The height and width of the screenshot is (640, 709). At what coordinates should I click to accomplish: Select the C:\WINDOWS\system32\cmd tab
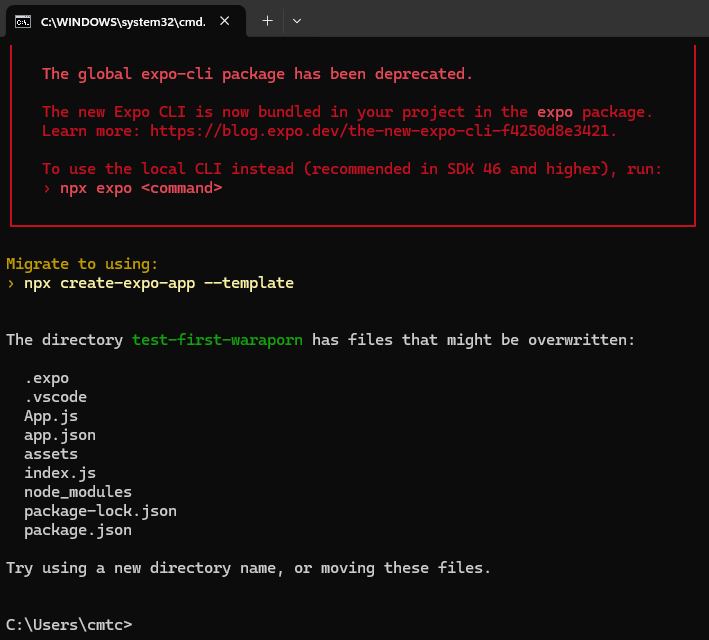coord(120,21)
